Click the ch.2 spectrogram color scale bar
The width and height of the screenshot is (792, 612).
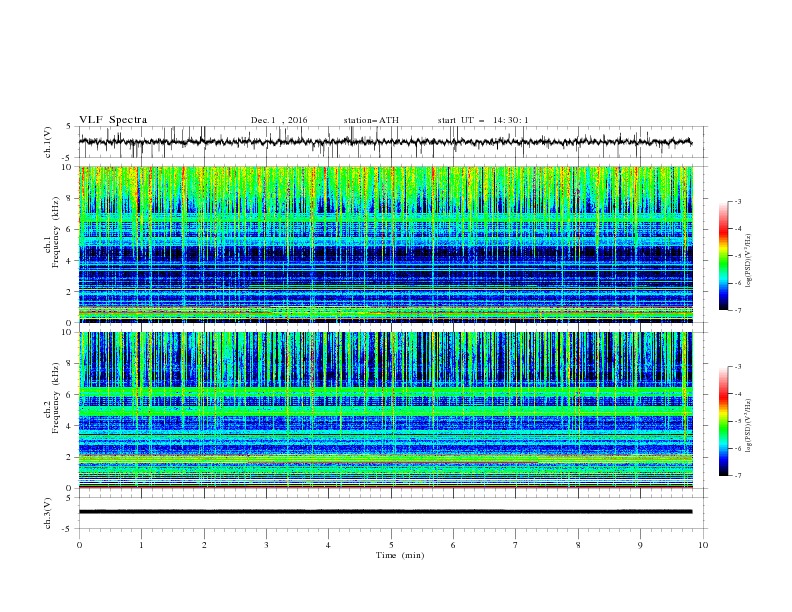click(x=724, y=421)
